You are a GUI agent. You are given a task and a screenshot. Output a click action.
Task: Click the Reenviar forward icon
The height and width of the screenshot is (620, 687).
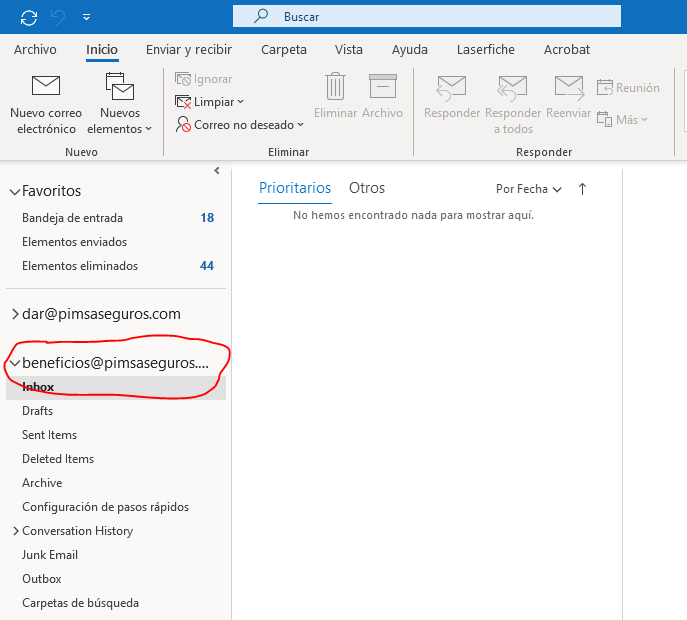click(x=569, y=88)
